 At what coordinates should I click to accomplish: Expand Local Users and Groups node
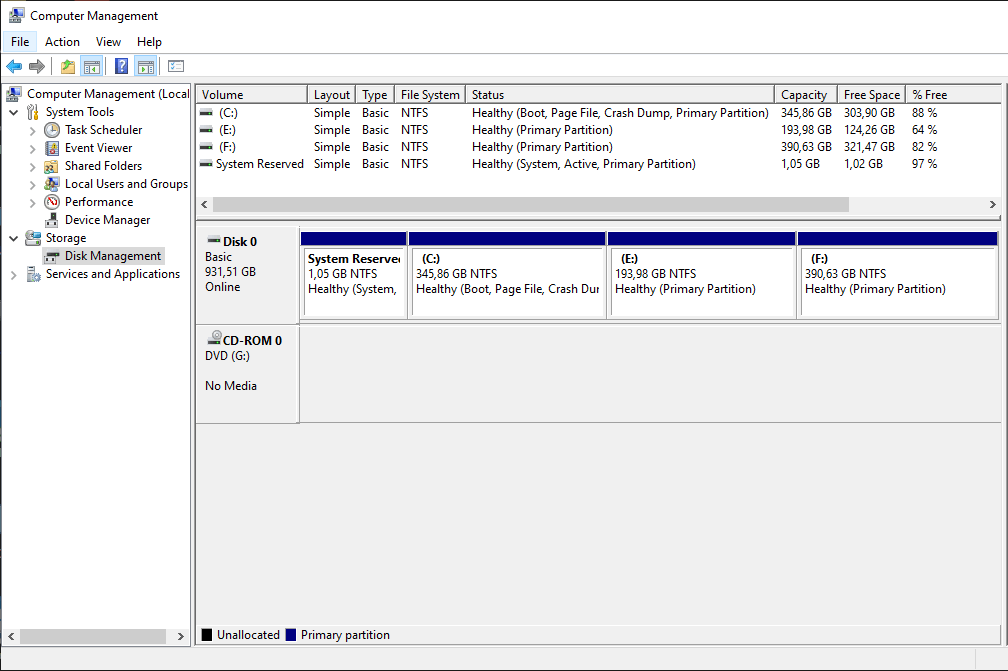coord(32,184)
